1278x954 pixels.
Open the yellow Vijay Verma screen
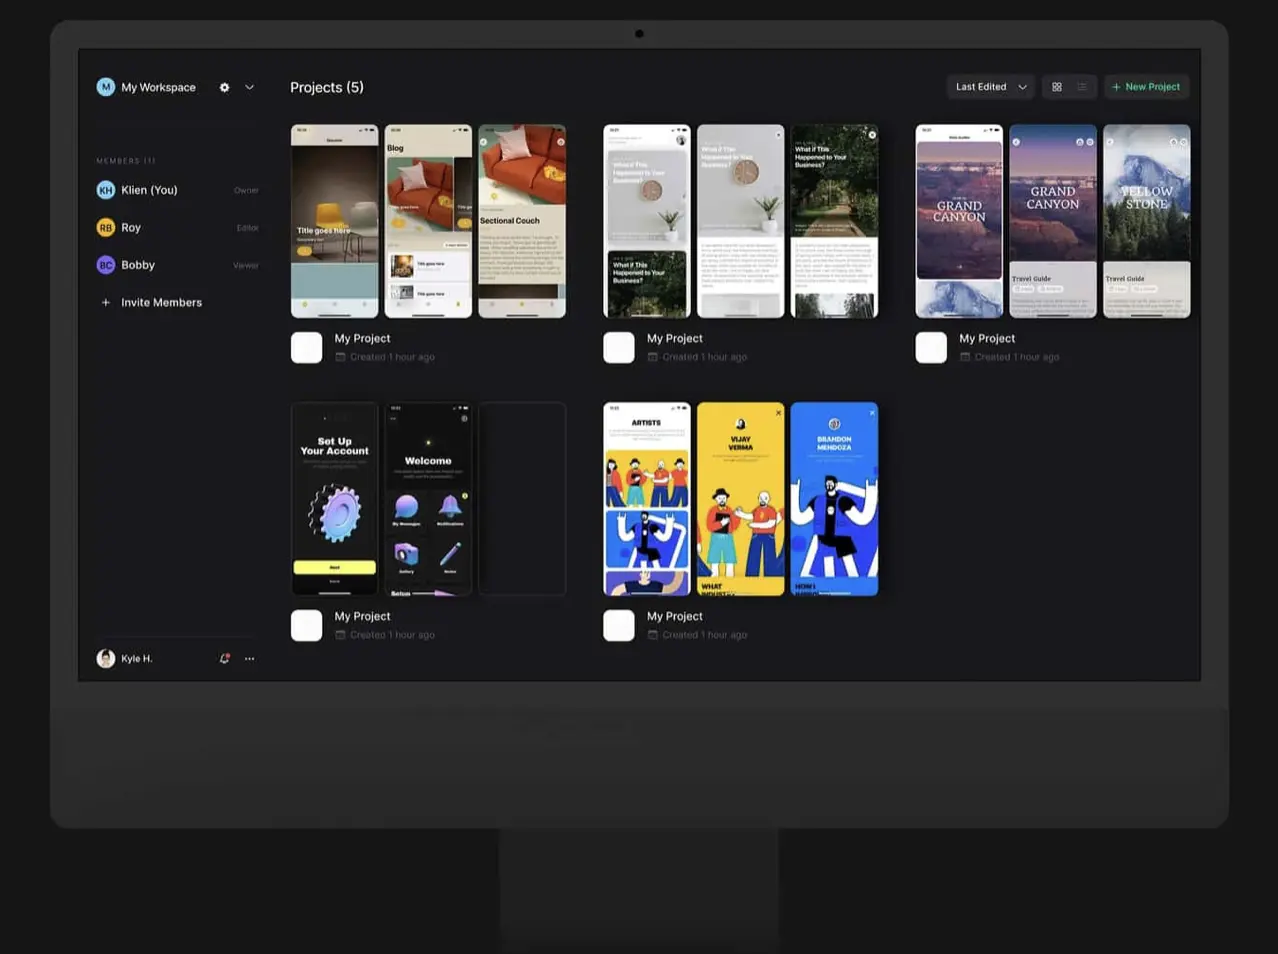pyautogui.click(x=741, y=499)
